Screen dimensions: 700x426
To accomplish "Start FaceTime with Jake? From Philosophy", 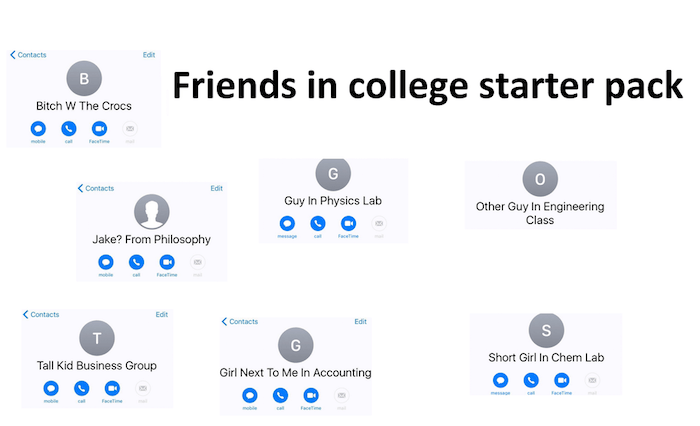I will pos(167,262).
